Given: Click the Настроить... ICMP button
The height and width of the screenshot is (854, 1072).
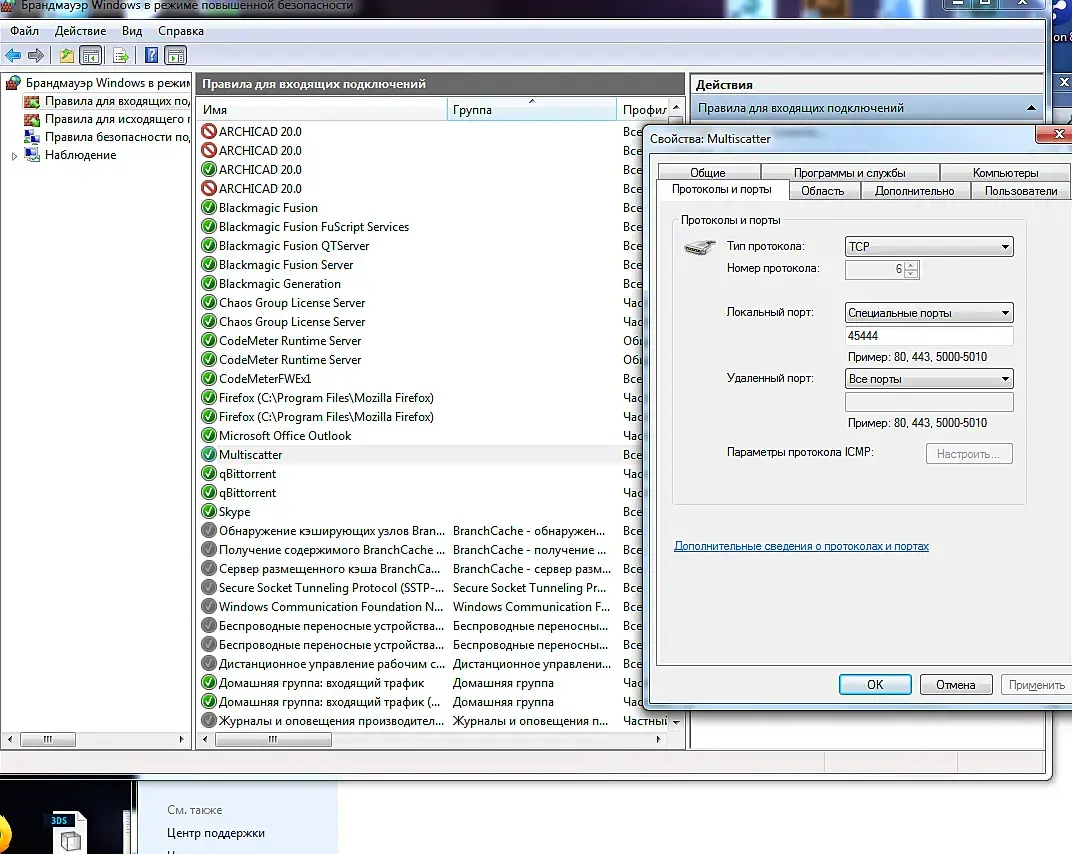Looking at the screenshot, I should [x=969, y=454].
